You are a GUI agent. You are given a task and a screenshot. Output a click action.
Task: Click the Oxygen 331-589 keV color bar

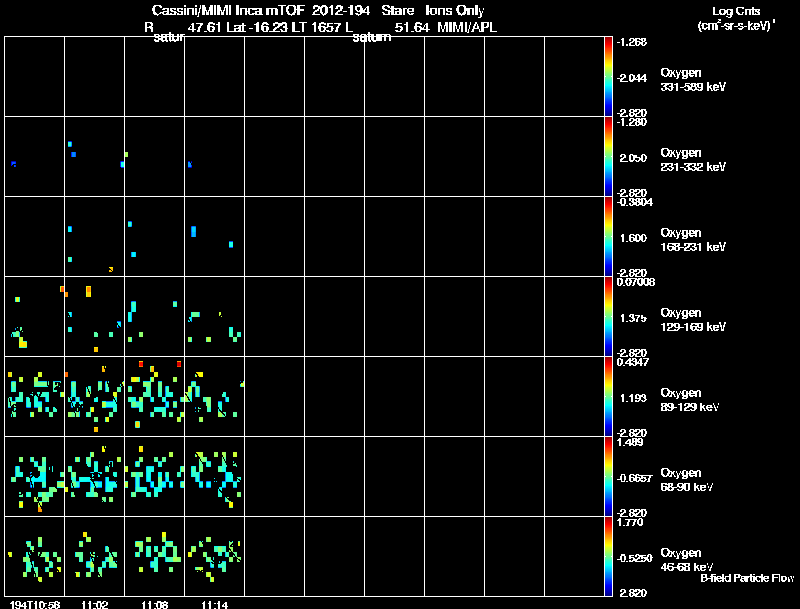(608, 77)
